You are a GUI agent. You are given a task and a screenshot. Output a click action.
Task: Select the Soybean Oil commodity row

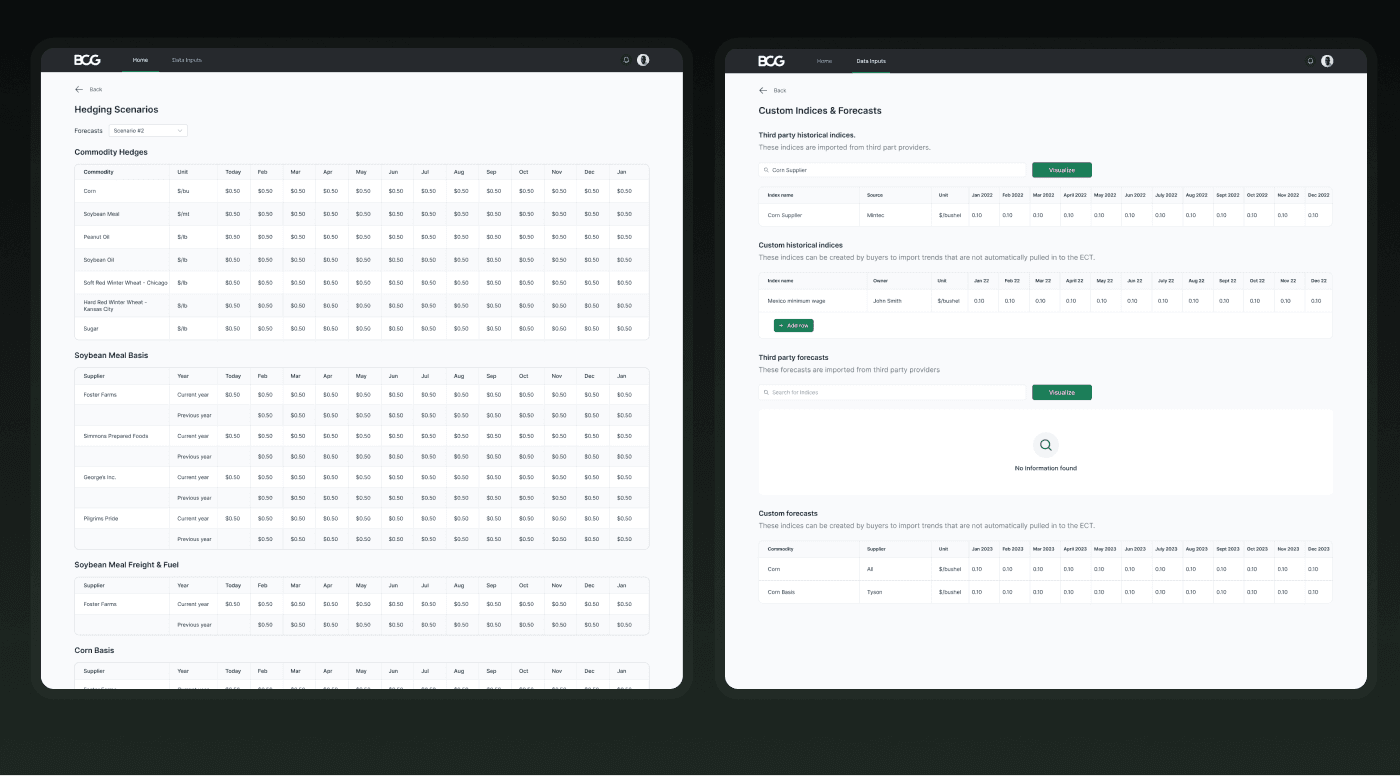click(362, 259)
